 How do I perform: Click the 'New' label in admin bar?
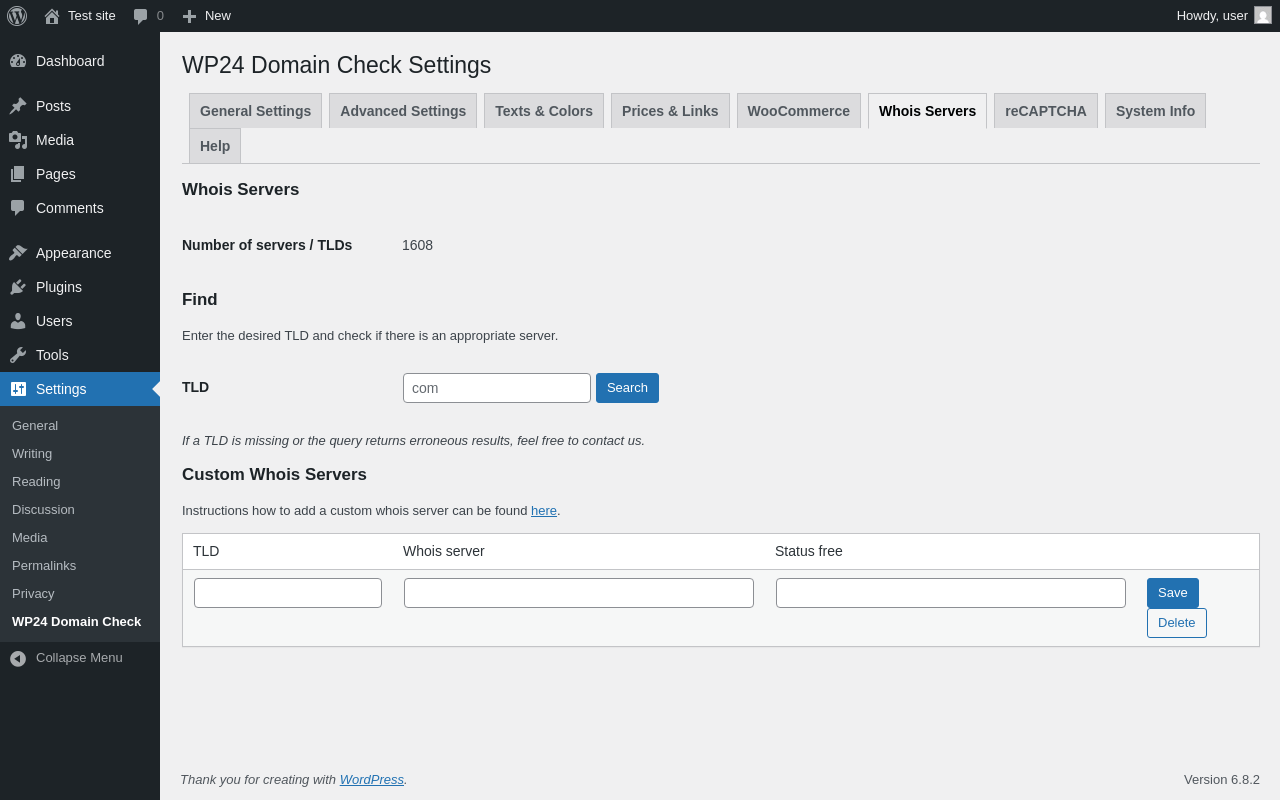pyautogui.click(x=218, y=16)
